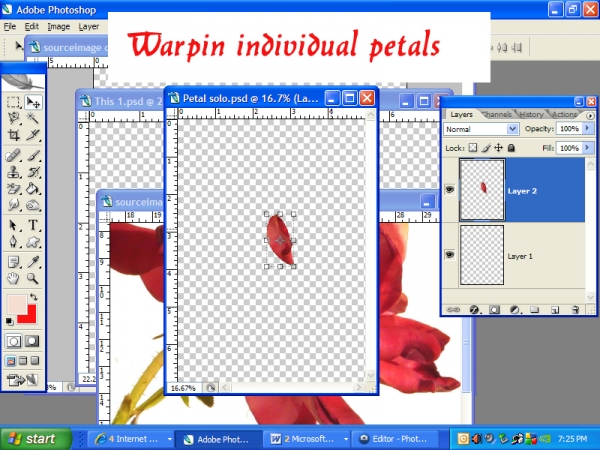The height and width of the screenshot is (450, 600).
Task: Toggle lock position
Action: point(499,148)
